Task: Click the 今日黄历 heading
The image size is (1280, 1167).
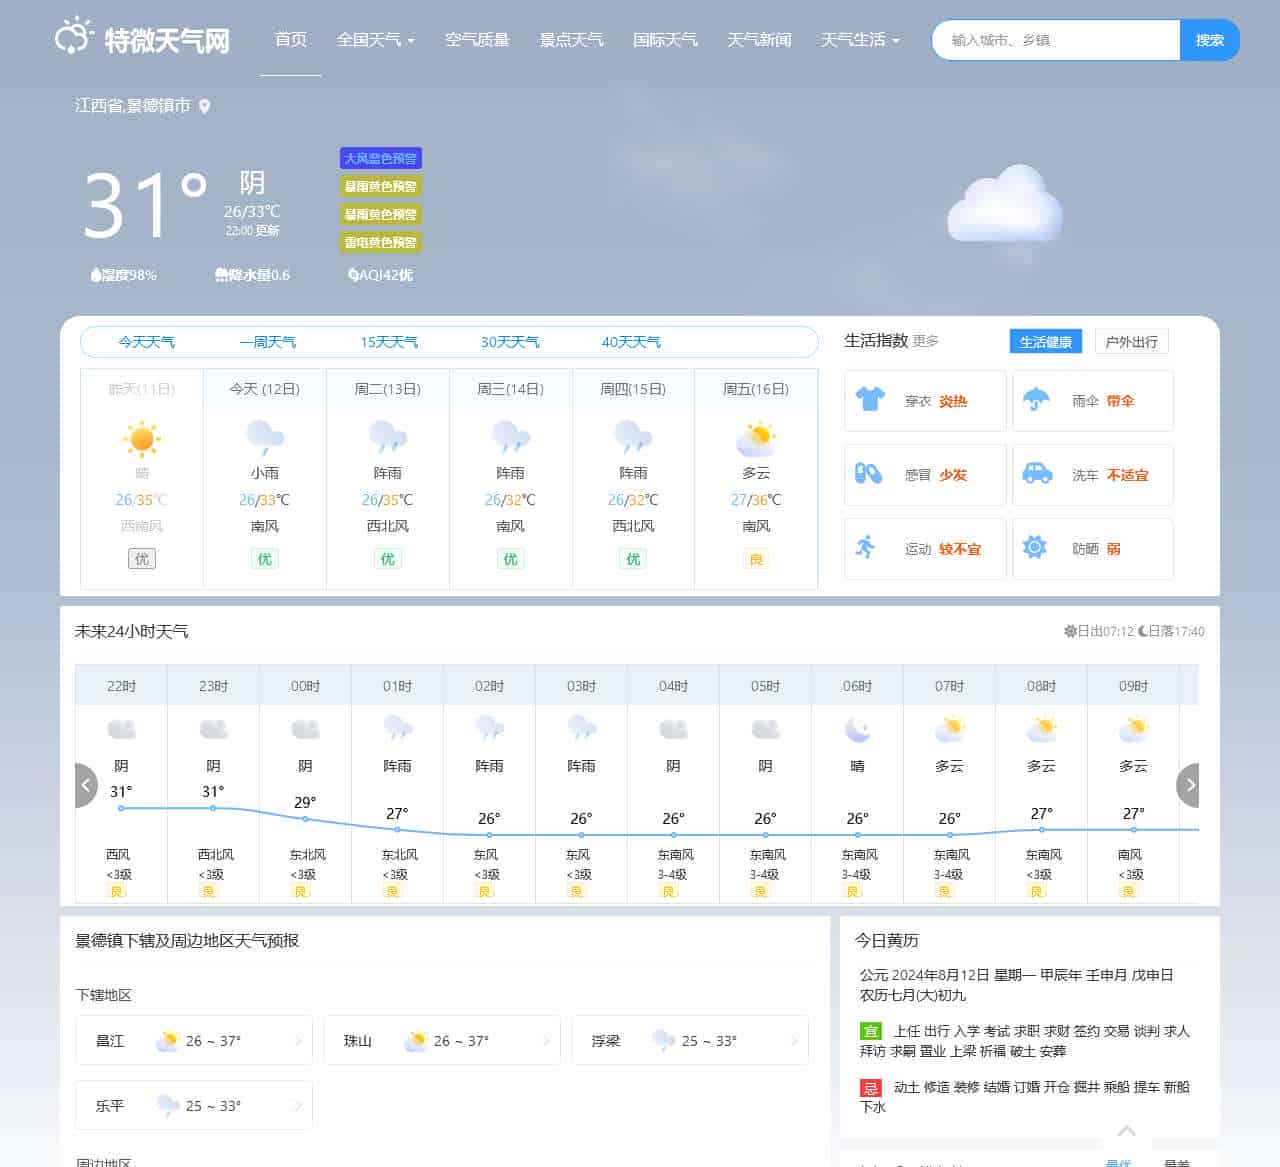Action: [887, 940]
